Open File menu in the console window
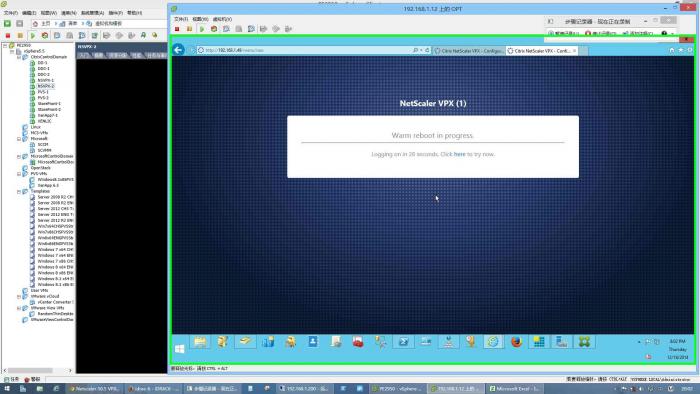 pyautogui.click(x=181, y=19)
